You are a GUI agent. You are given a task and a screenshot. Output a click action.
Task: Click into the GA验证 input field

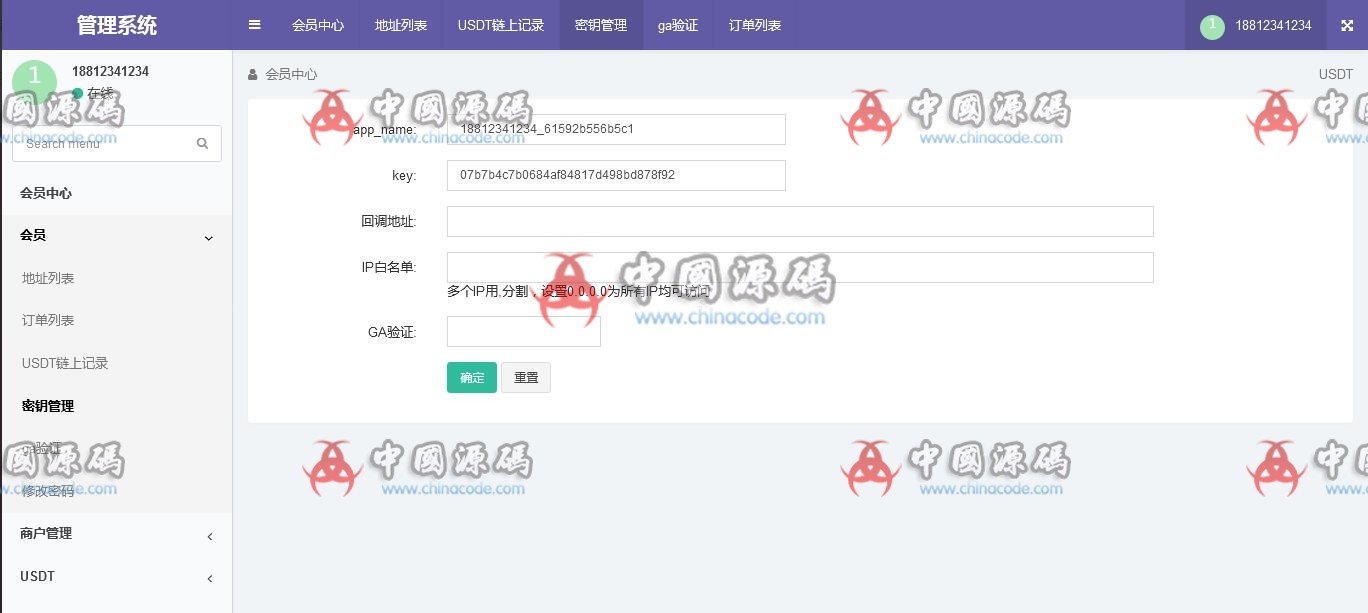(524, 331)
